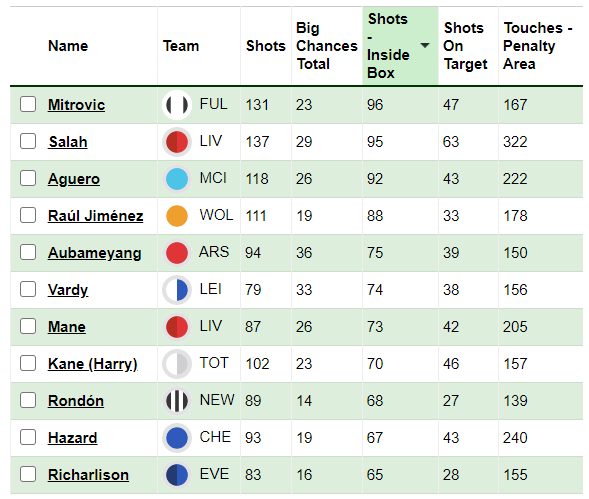This screenshot has height=499, width=589.
Task: Select the checkbox for Aubameyang's row
Action: [28, 252]
